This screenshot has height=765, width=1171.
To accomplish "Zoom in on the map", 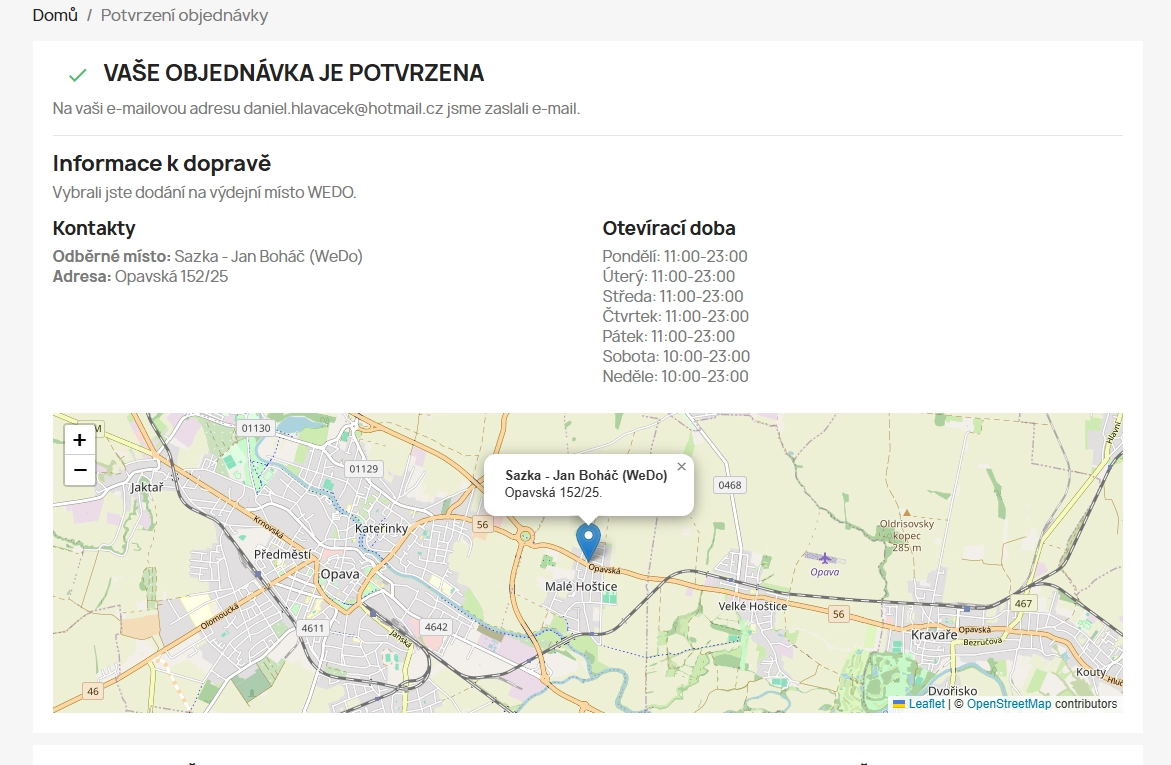I will coord(80,440).
